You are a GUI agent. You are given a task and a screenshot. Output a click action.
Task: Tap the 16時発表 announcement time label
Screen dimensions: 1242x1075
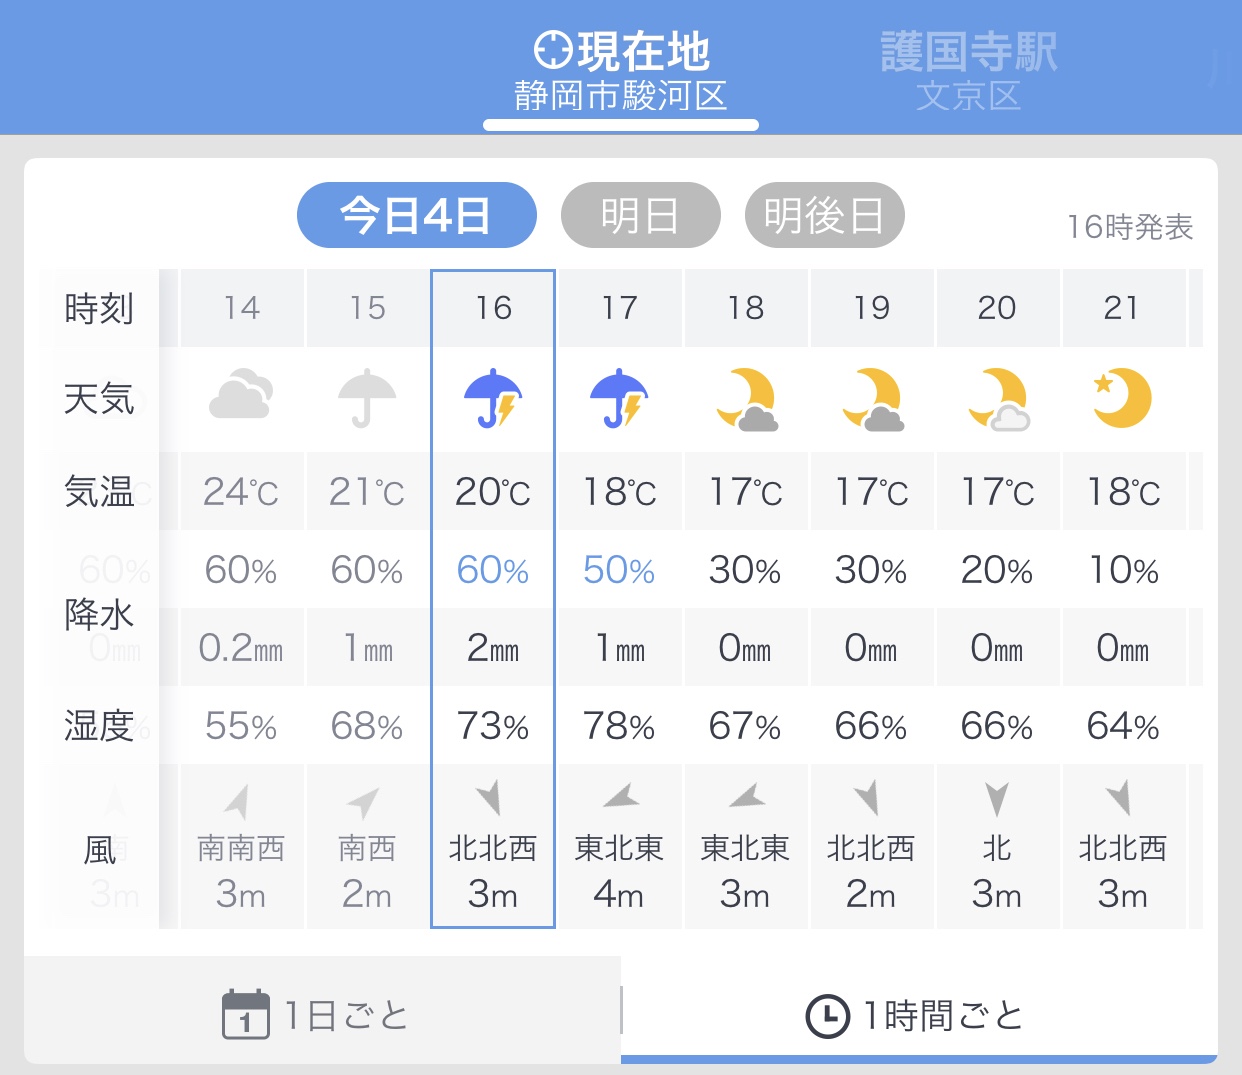pyautogui.click(x=1130, y=227)
